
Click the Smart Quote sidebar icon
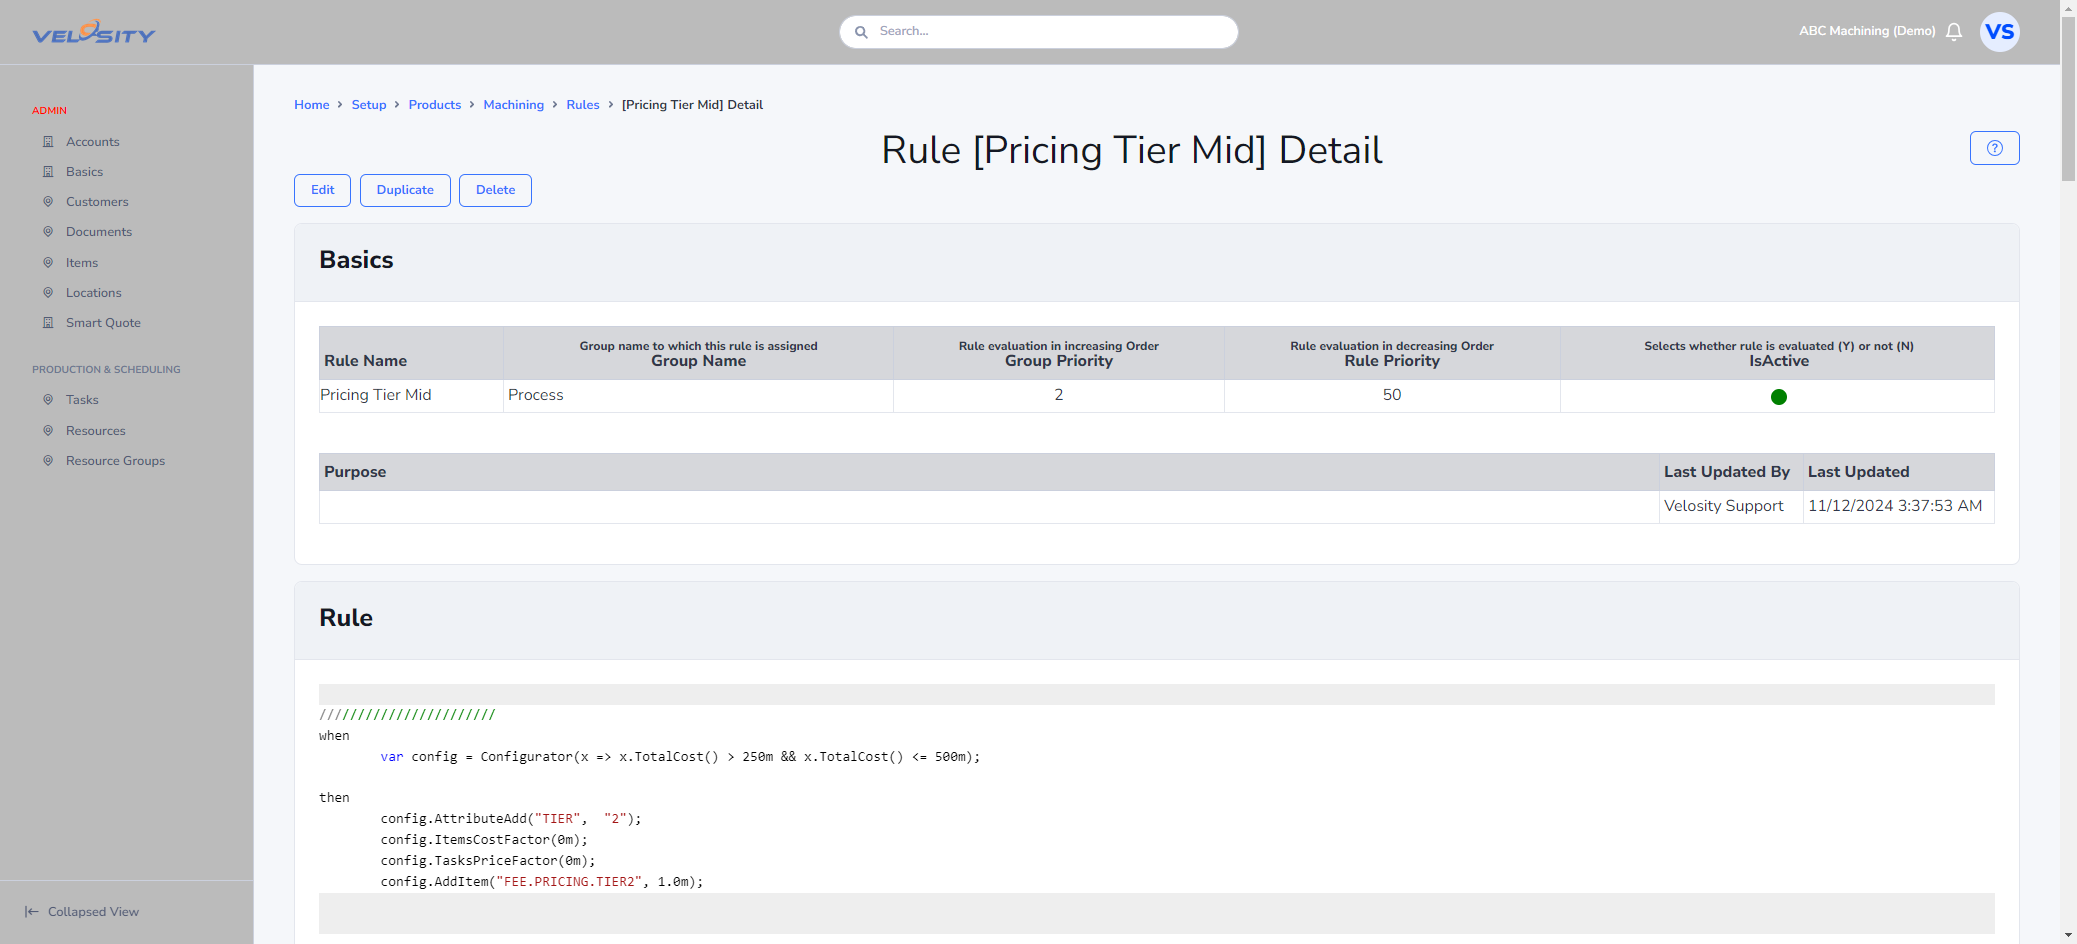[48, 323]
